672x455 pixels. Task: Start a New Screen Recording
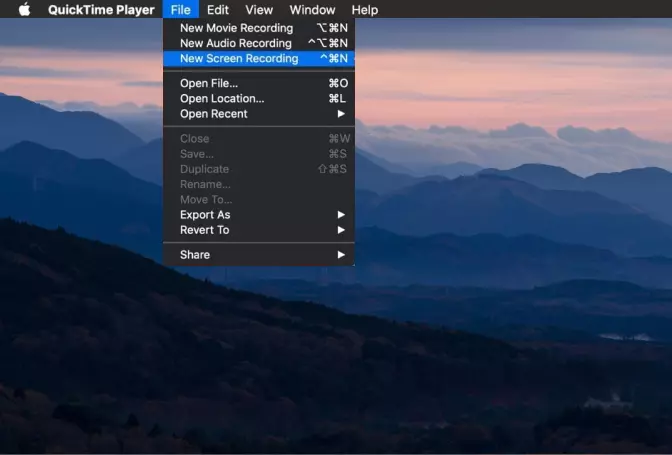(259, 59)
